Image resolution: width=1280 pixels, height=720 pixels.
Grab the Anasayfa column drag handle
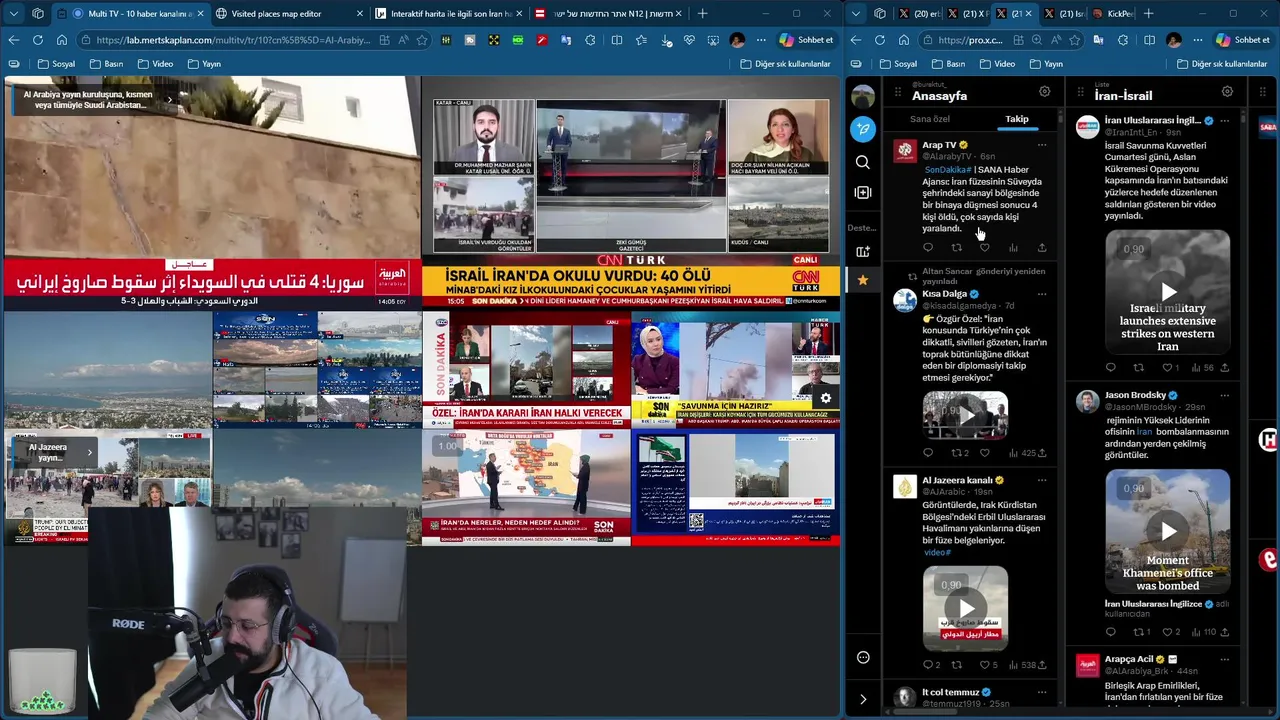pyautogui.click(x=898, y=92)
